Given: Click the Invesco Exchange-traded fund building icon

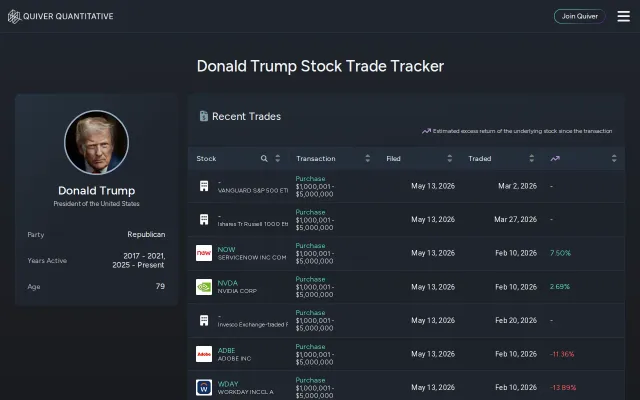Looking at the screenshot, I should 204,320.
